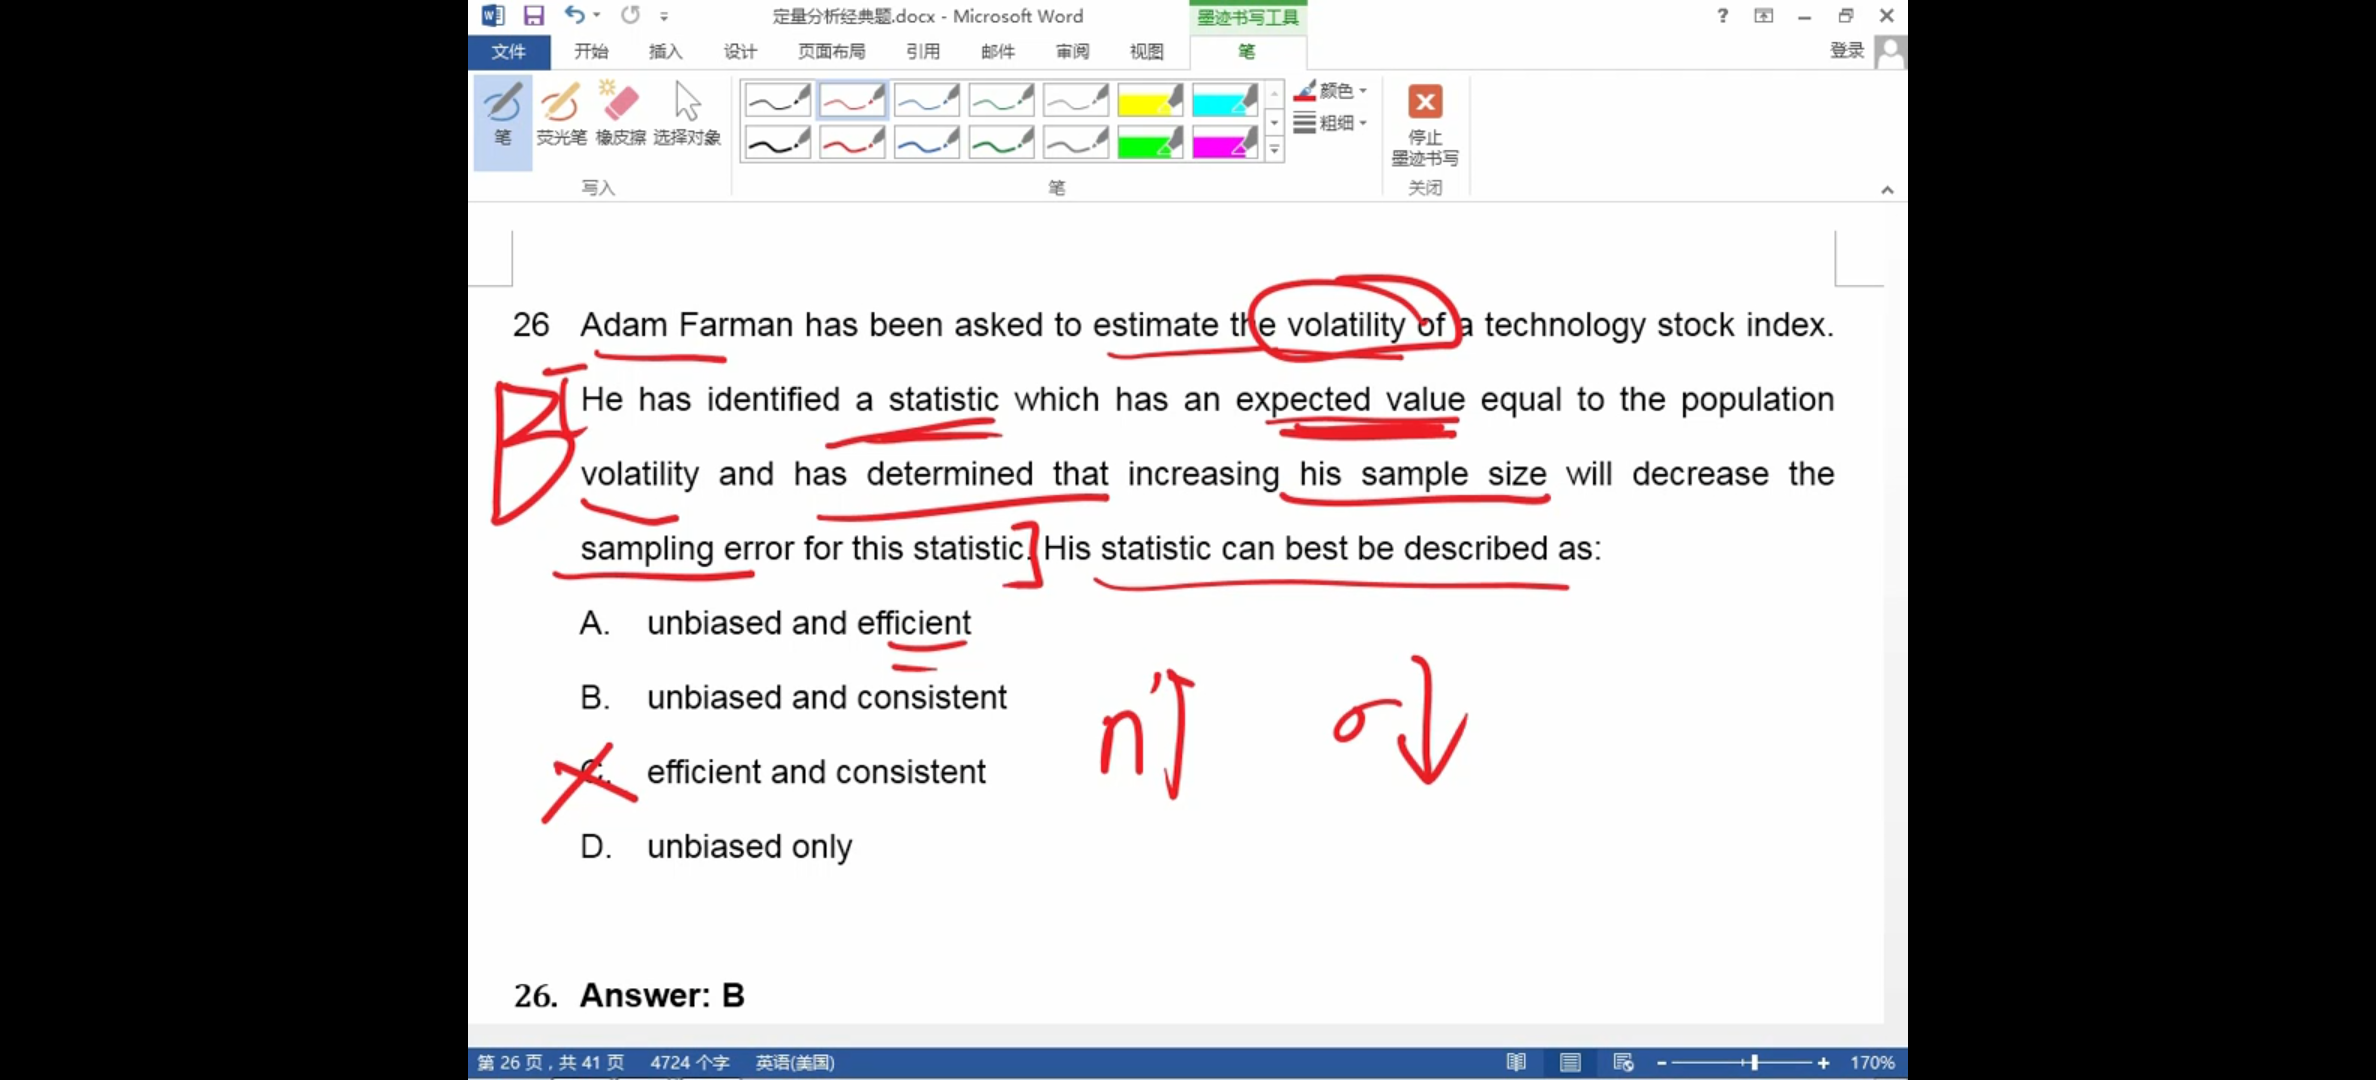Open the pen Color dropdown
The image size is (2376, 1080).
coord(1332,91)
